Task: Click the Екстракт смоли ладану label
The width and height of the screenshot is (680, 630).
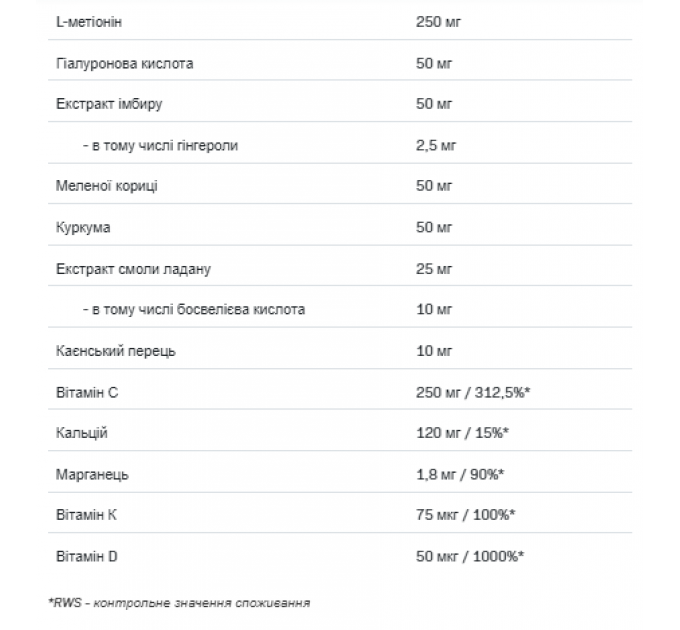Action: [133, 269]
